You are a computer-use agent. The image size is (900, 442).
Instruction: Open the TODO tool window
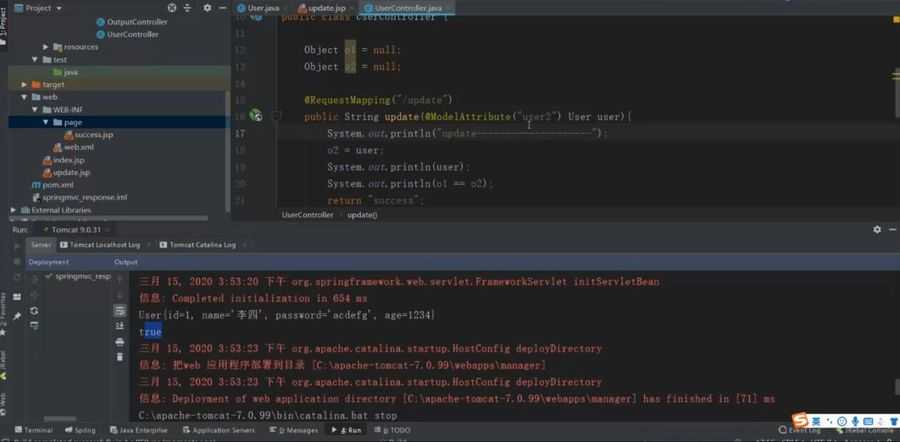click(x=393, y=430)
